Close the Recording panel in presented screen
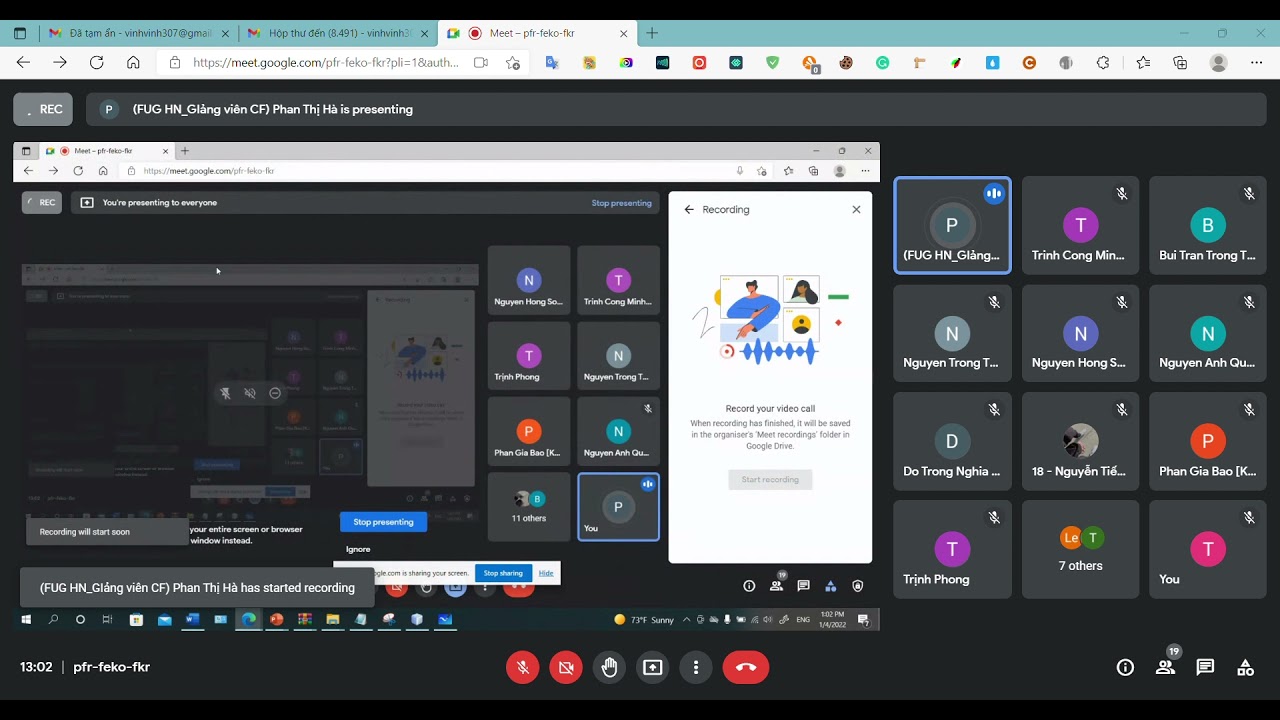The height and width of the screenshot is (720, 1280). [856, 210]
